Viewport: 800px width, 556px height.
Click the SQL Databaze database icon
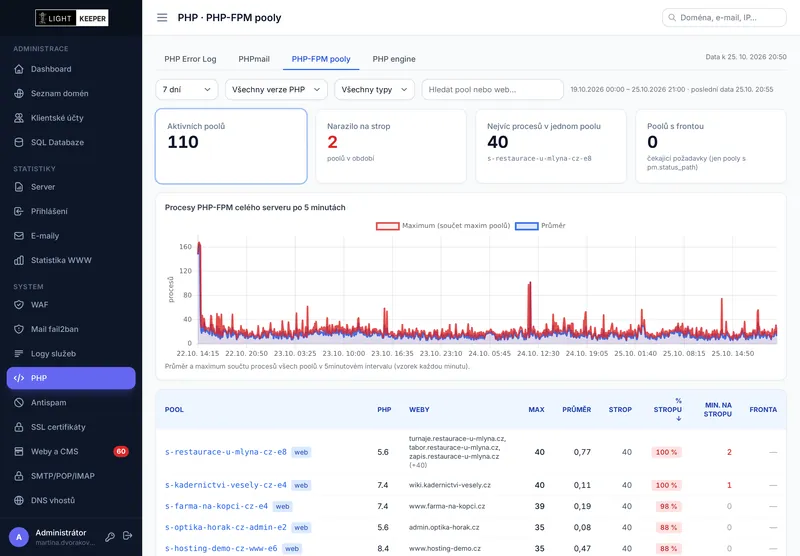(x=19, y=142)
